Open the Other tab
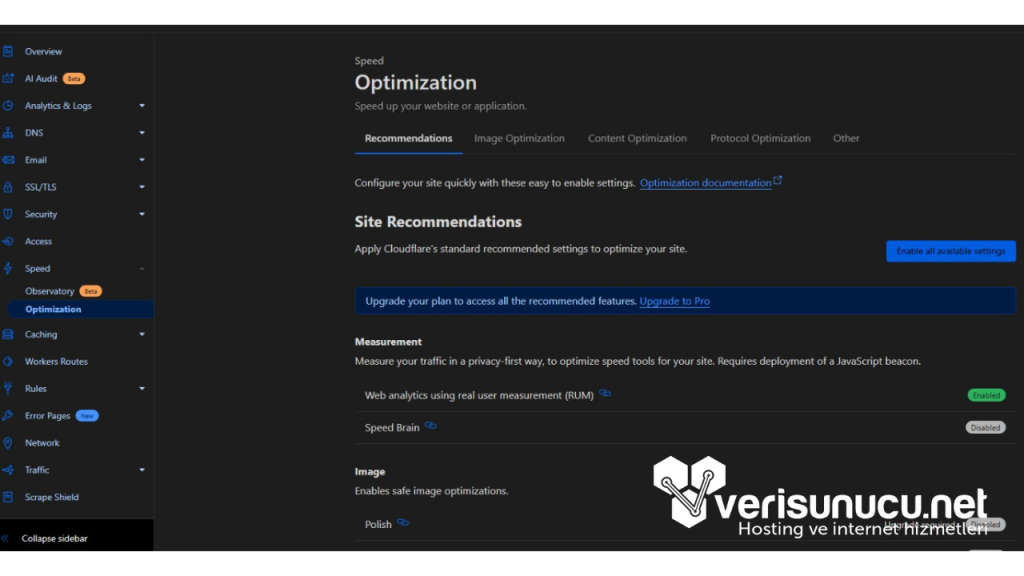1024x576 pixels. [x=846, y=138]
